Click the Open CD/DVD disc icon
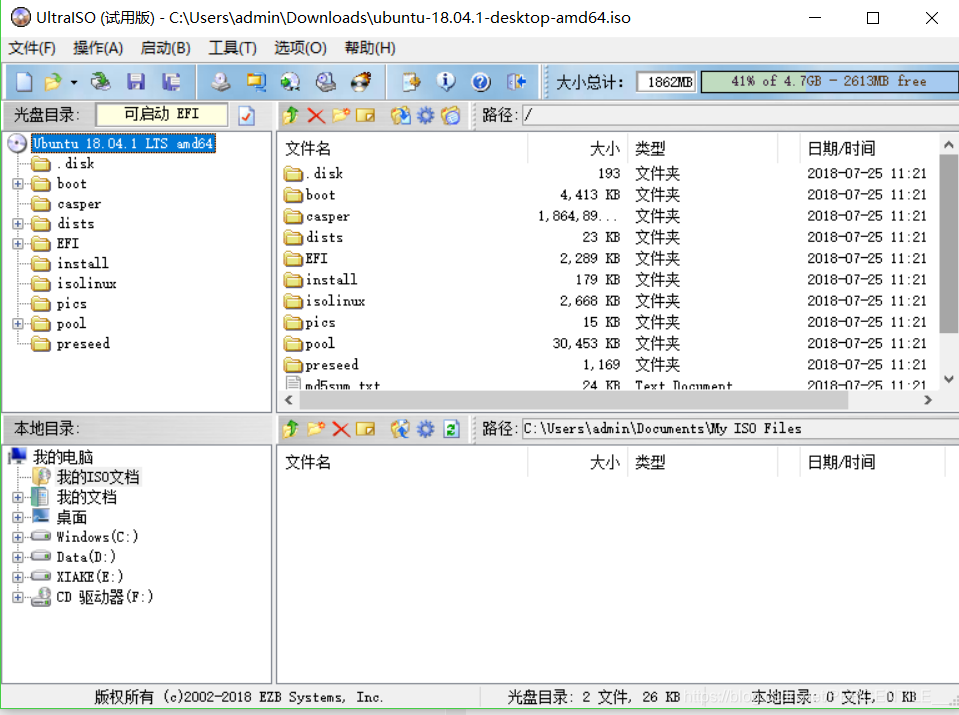Viewport: 959px width, 715px height. click(x=100, y=81)
